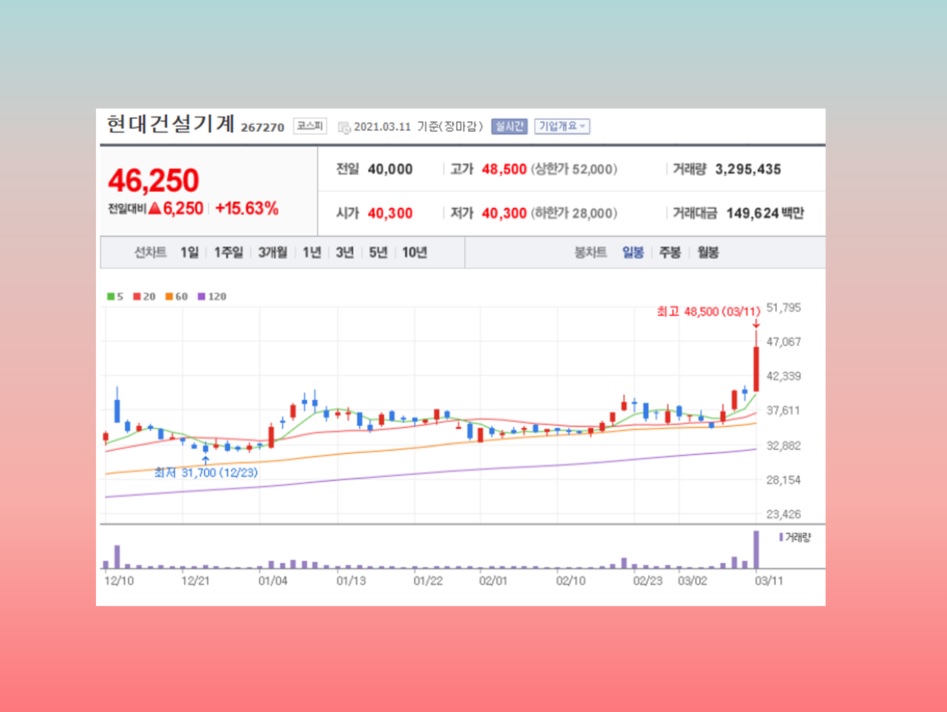Click the 봉차트 label
Viewport: 947px width, 712px height.
coord(590,252)
